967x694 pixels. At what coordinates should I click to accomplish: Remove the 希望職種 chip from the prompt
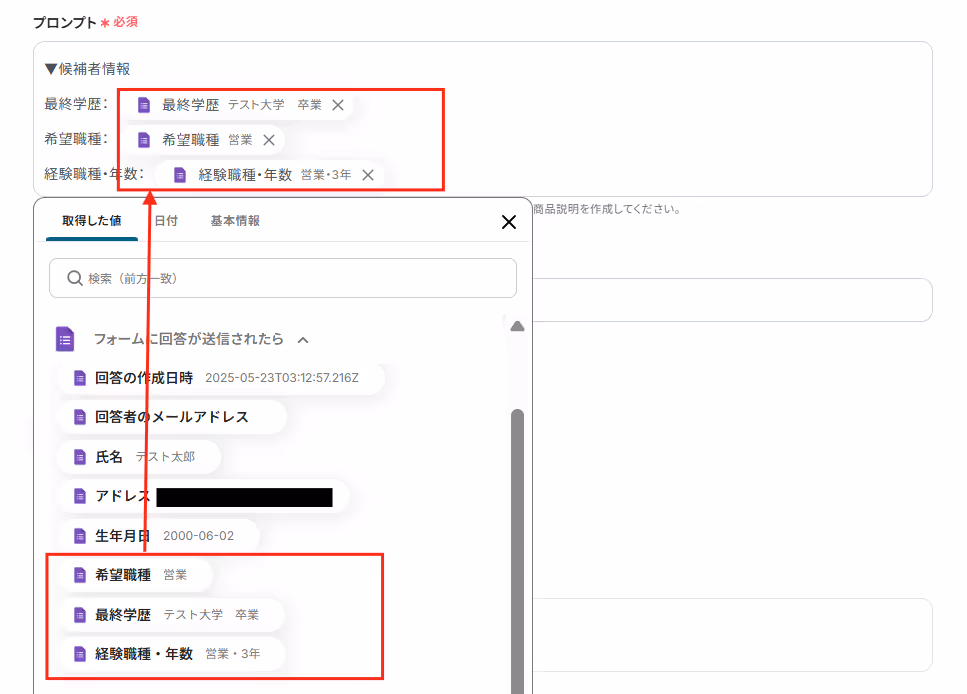pos(269,140)
